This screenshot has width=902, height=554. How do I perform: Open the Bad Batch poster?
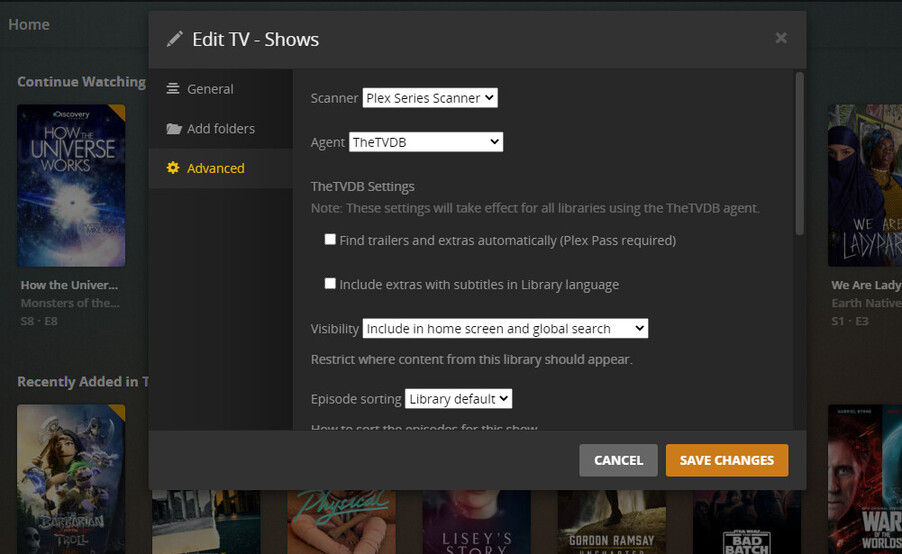pyautogui.click(x=747, y=522)
